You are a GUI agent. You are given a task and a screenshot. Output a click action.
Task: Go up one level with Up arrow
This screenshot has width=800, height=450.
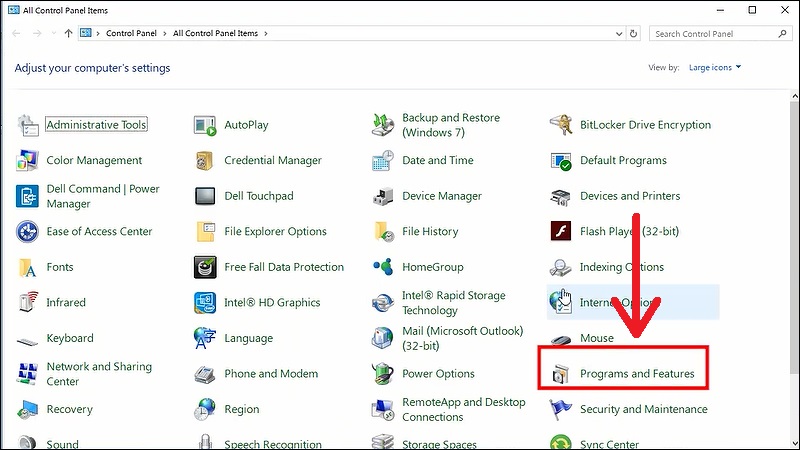point(68,34)
